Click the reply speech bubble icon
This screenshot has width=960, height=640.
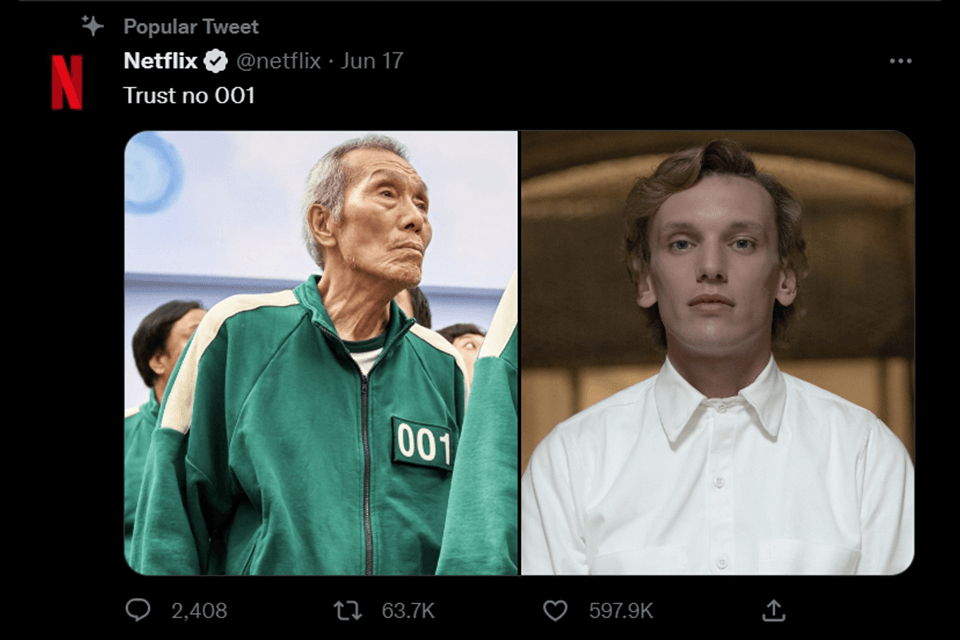pyautogui.click(x=138, y=609)
